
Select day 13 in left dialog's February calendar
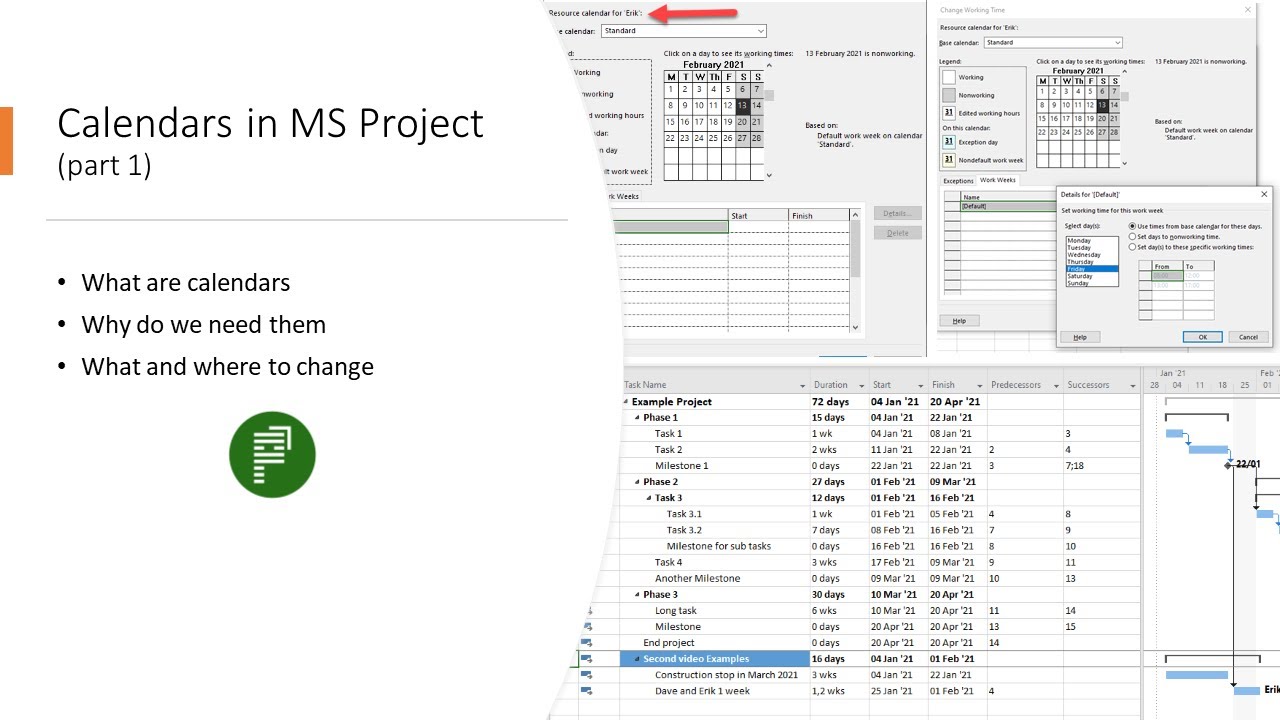pos(742,105)
